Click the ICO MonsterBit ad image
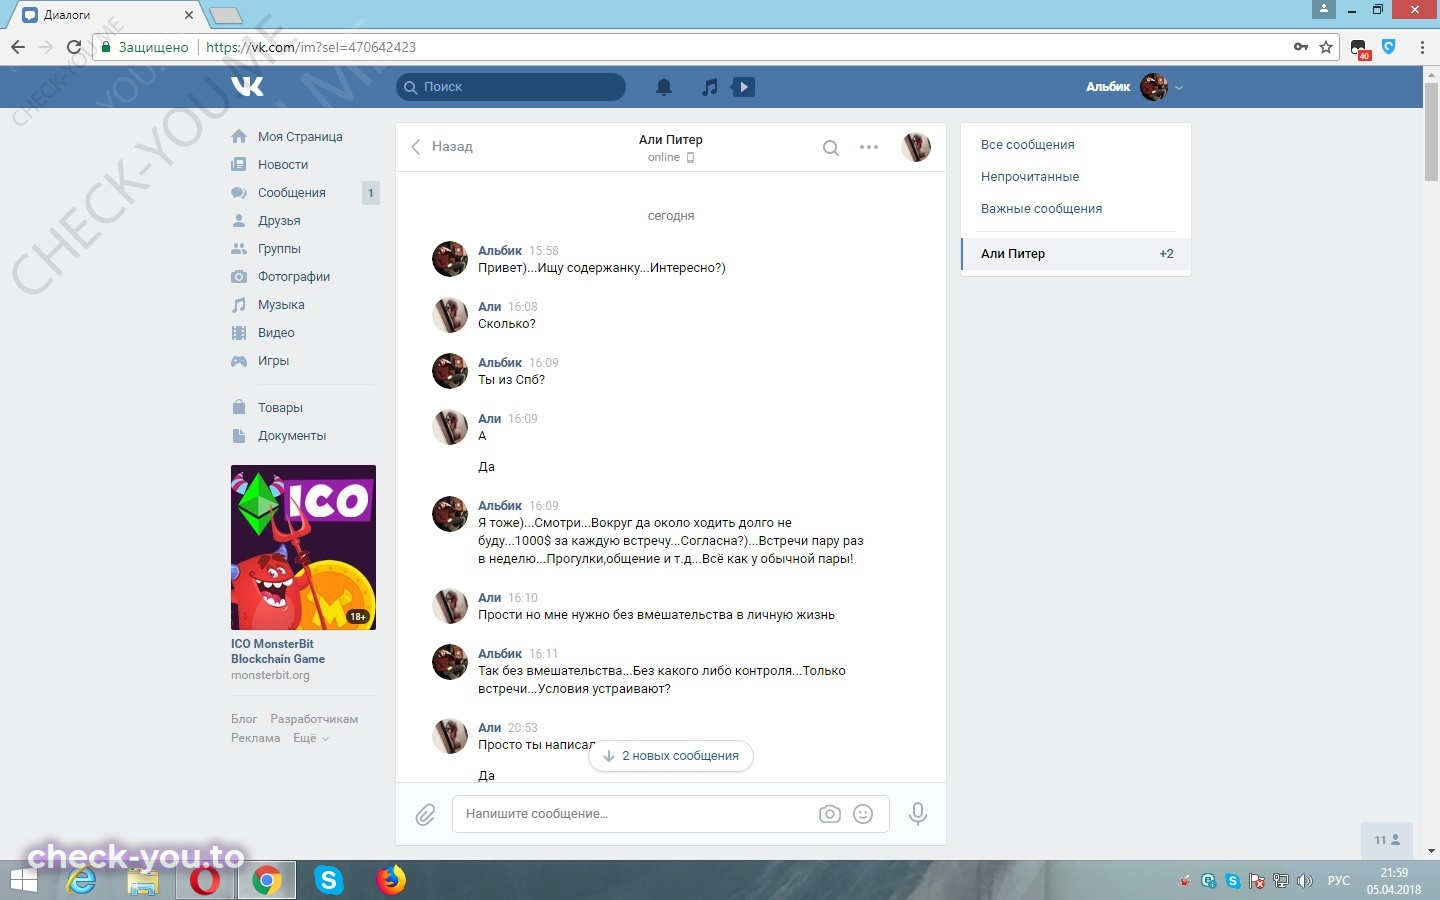The height and width of the screenshot is (900, 1440). [x=303, y=547]
